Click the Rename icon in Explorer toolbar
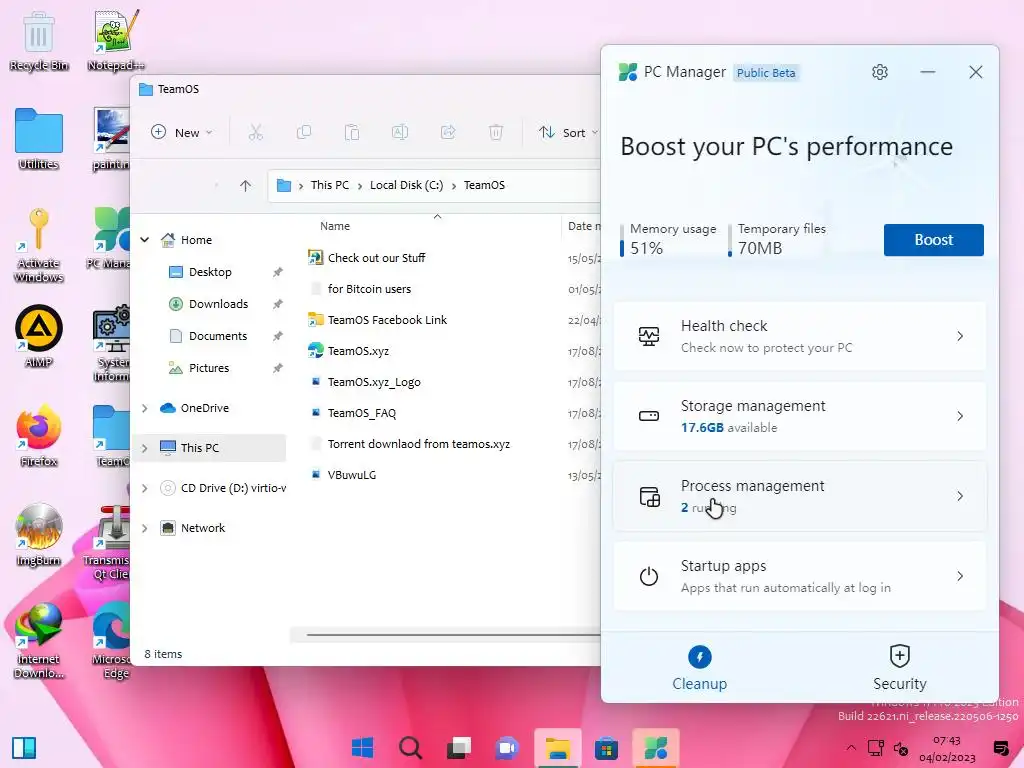1024x768 pixels. click(x=400, y=133)
